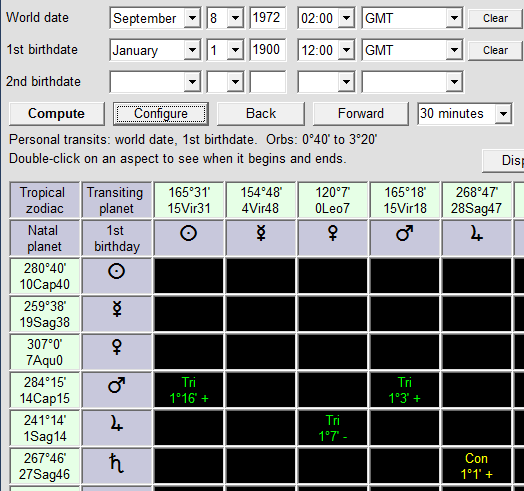Click the transiting Sun symbol column header

189,238
